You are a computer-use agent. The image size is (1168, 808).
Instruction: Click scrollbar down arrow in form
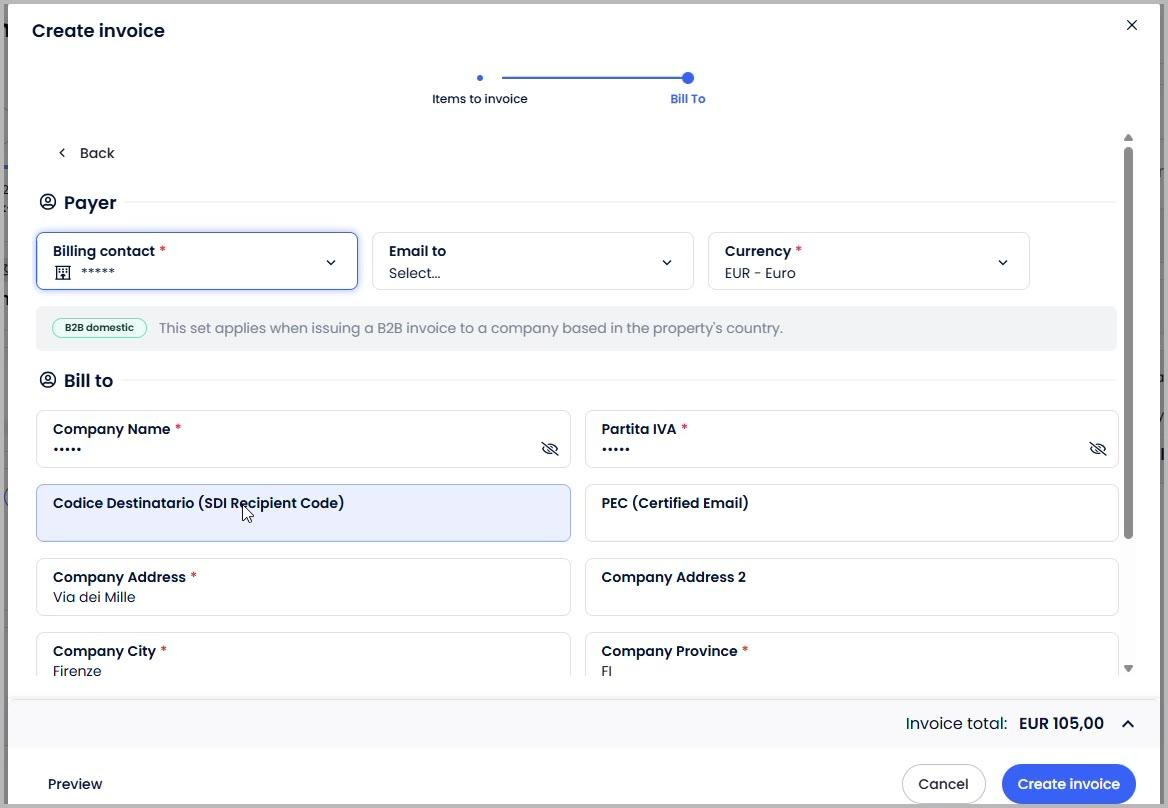pos(1128,669)
